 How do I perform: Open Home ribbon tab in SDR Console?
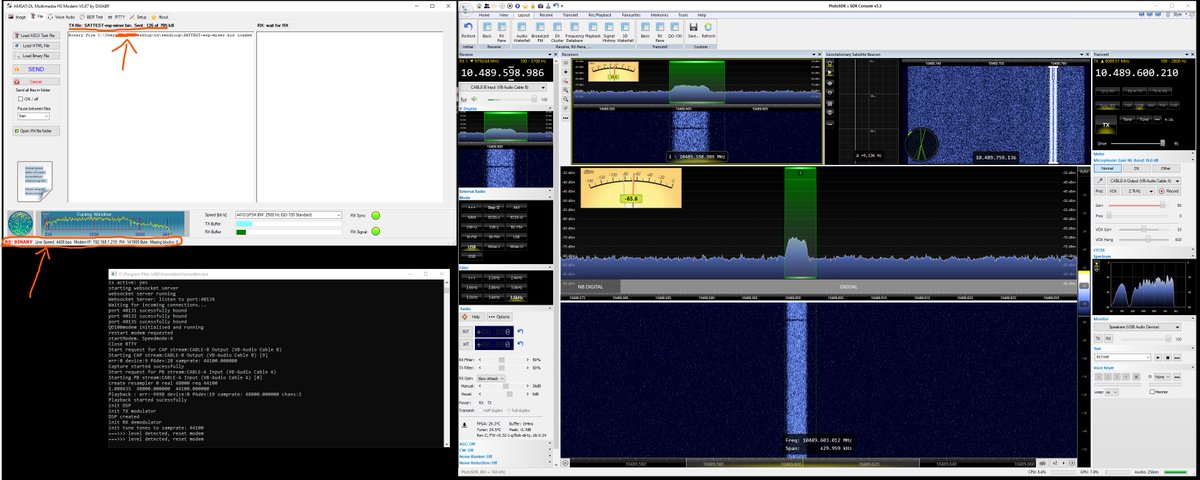pyautogui.click(x=484, y=15)
